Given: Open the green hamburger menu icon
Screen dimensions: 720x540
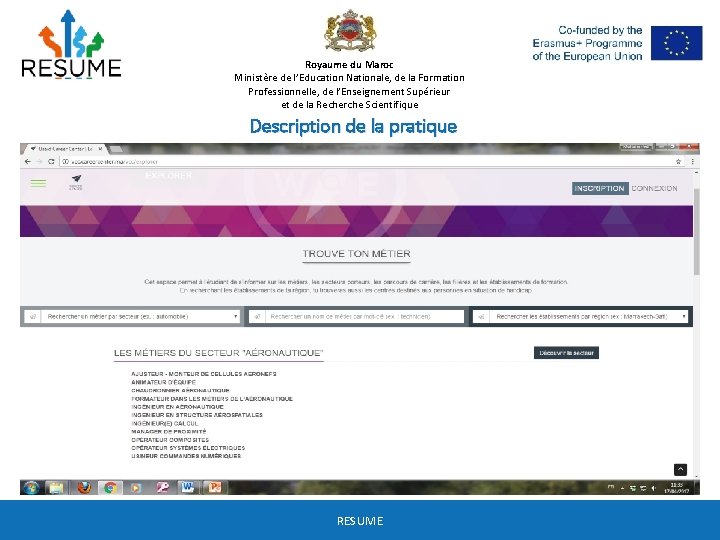Looking at the screenshot, I should [x=38, y=183].
